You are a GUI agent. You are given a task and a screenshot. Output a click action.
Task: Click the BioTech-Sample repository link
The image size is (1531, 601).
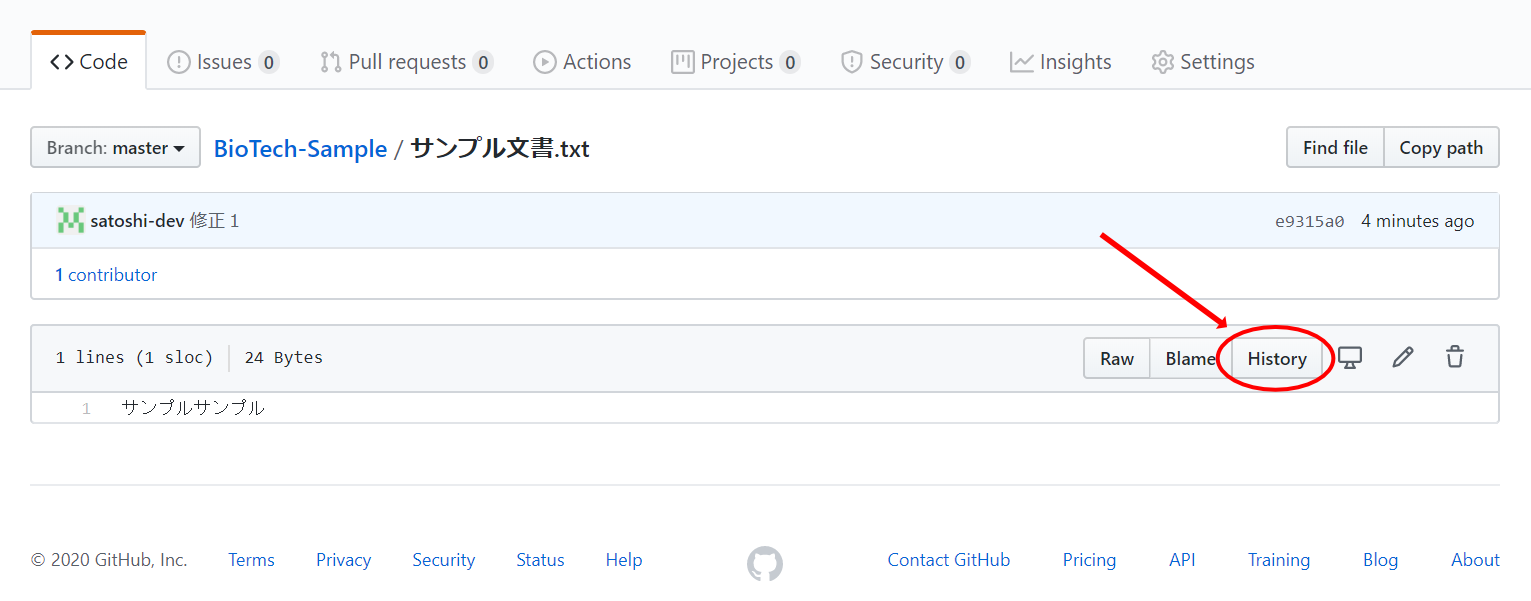[300, 149]
